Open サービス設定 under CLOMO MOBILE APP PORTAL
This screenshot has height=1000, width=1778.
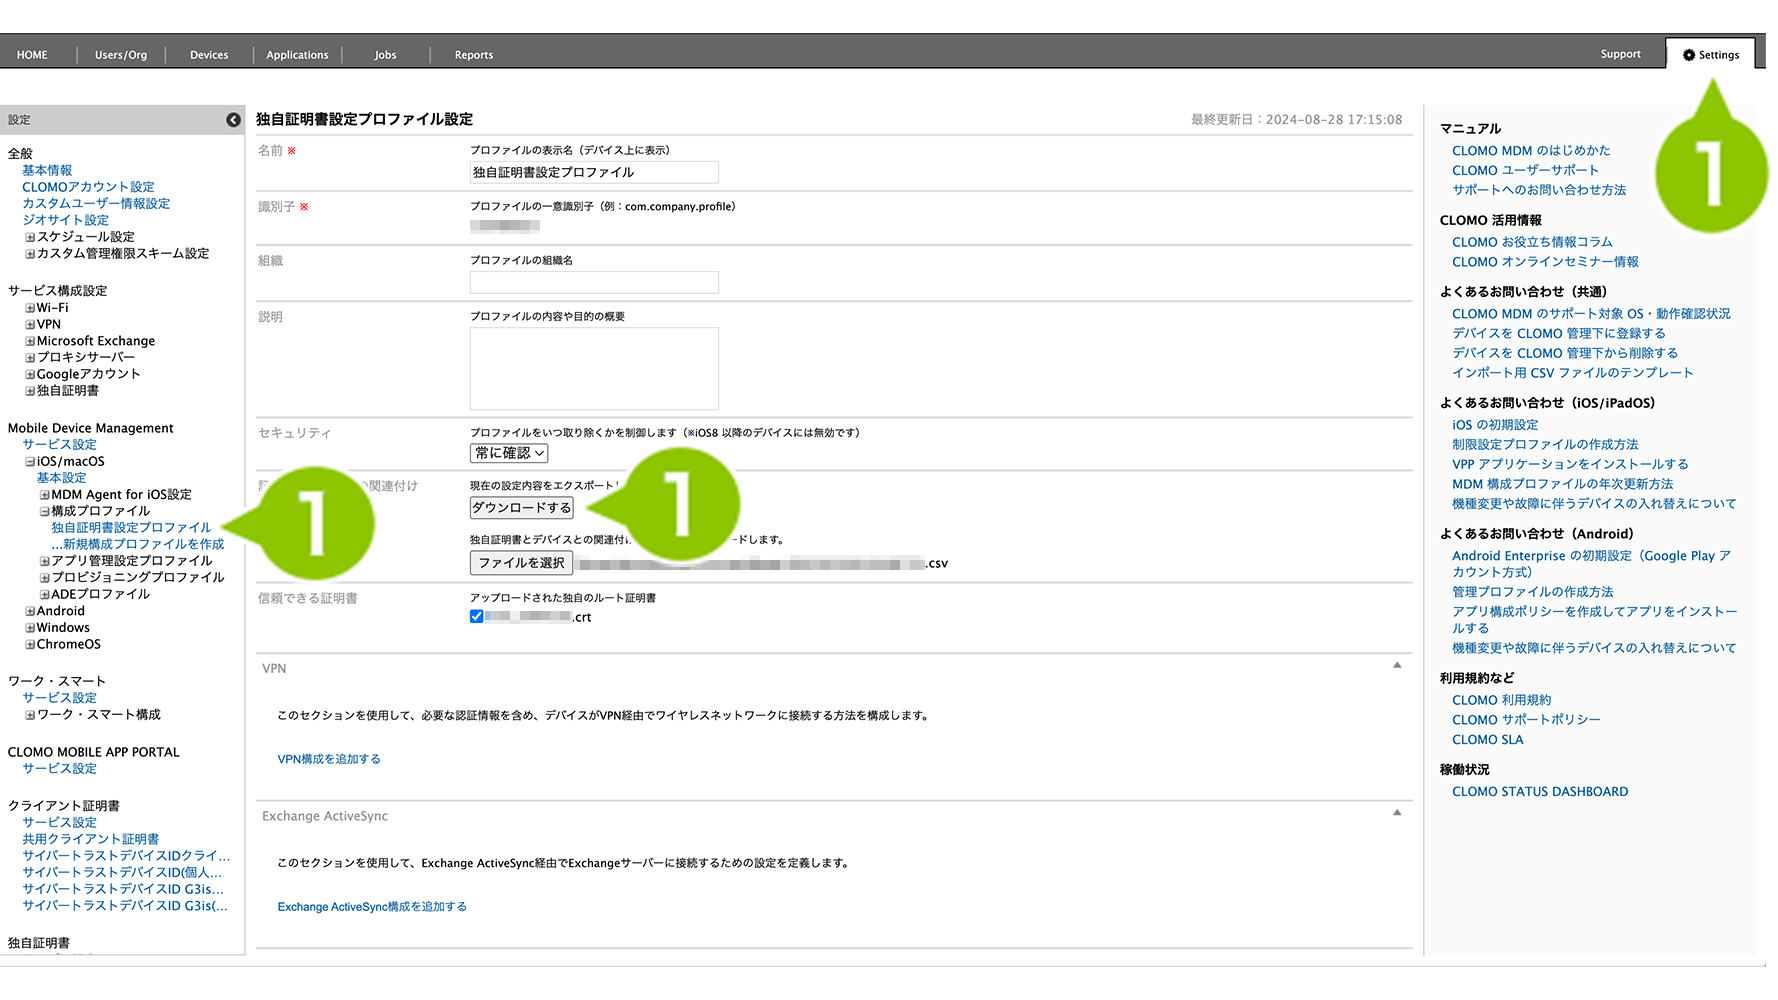pyautogui.click(x=60, y=769)
